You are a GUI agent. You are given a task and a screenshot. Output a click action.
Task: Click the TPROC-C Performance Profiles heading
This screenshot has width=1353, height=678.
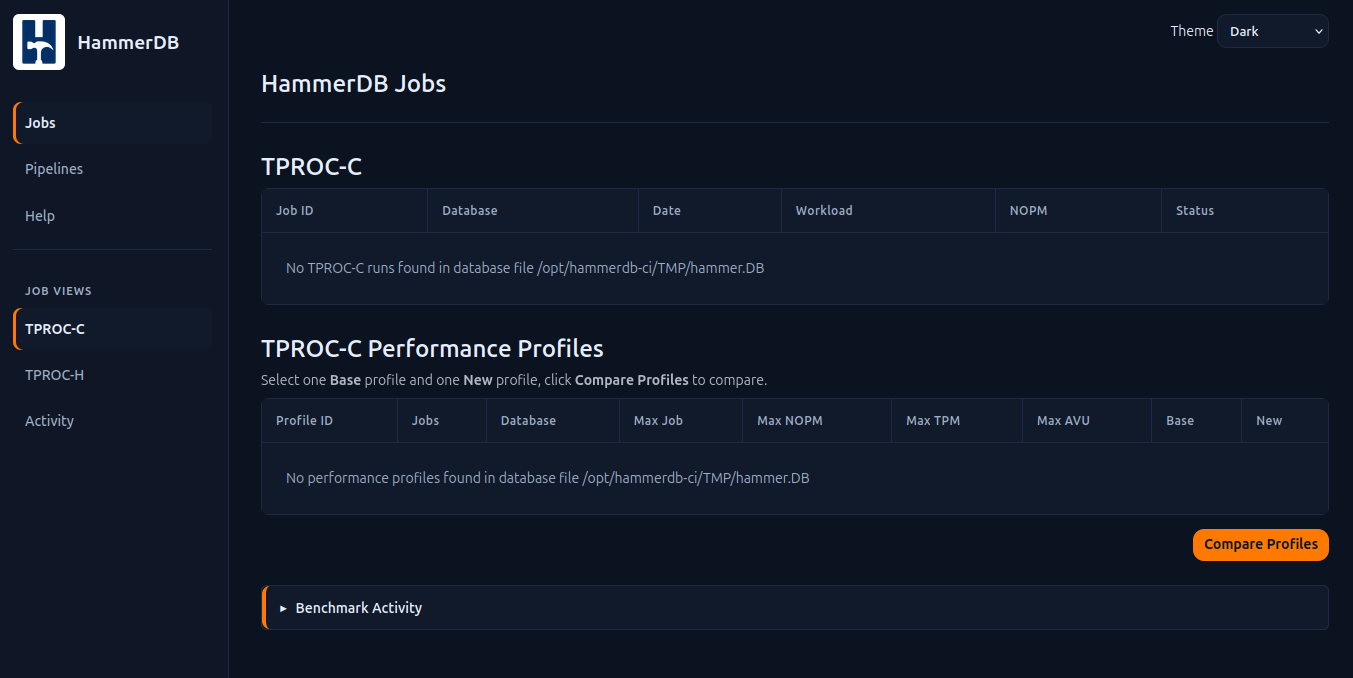[432, 348]
